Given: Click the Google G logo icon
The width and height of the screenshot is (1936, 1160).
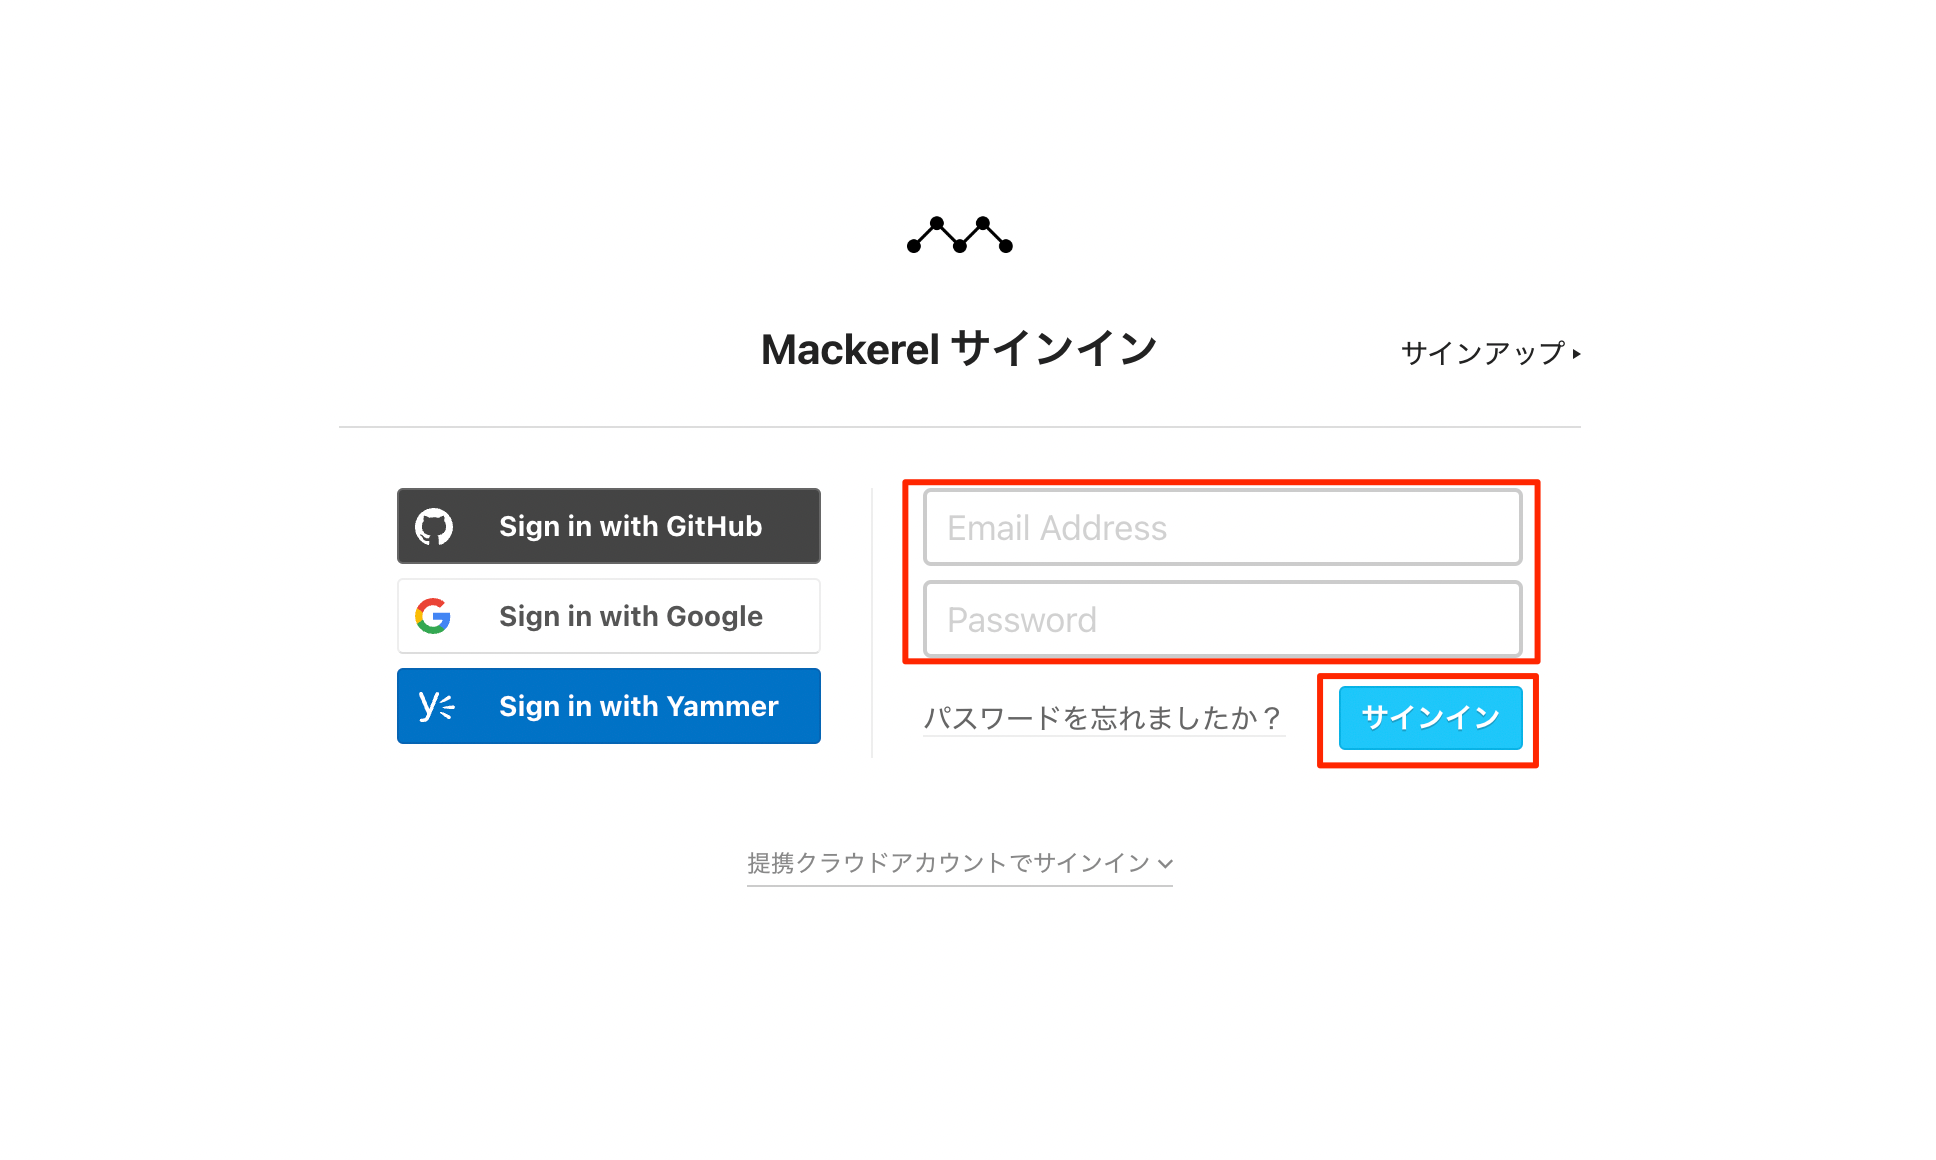Looking at the screenshot, I should pos(433,616).
